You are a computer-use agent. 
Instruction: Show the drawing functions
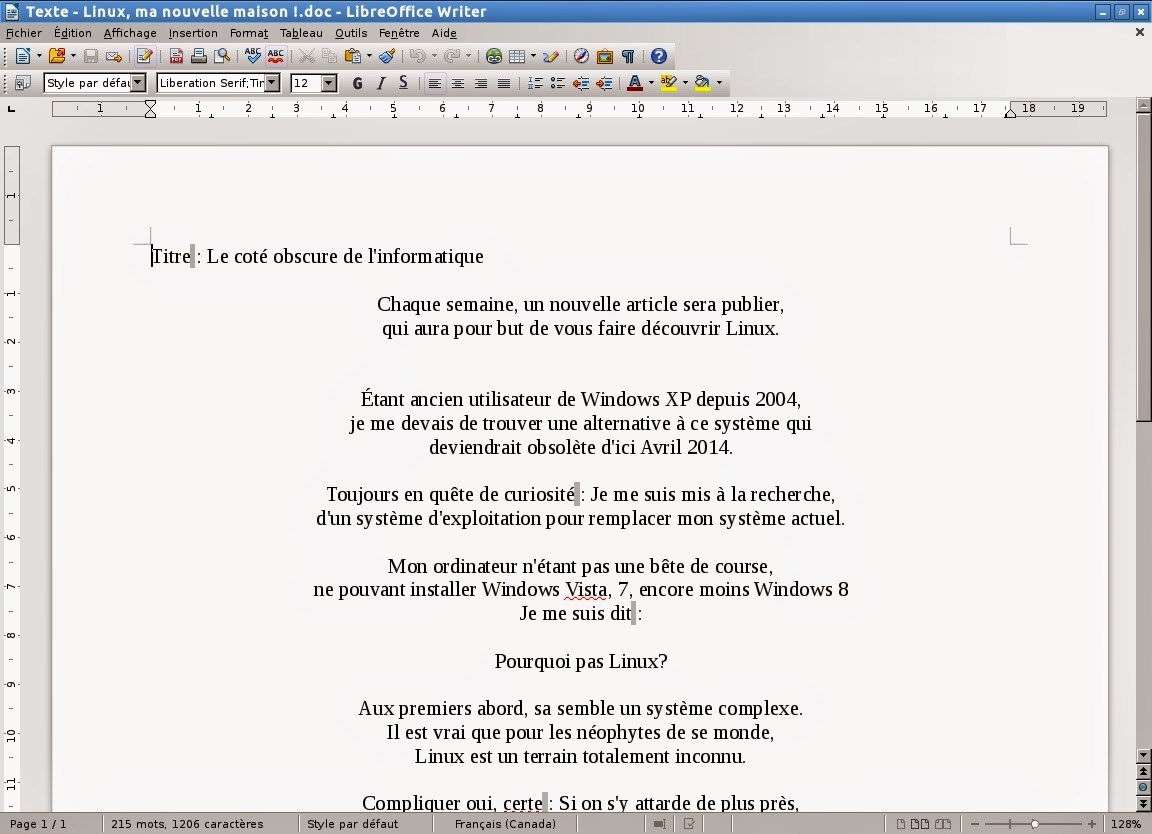tap(551, 56)
